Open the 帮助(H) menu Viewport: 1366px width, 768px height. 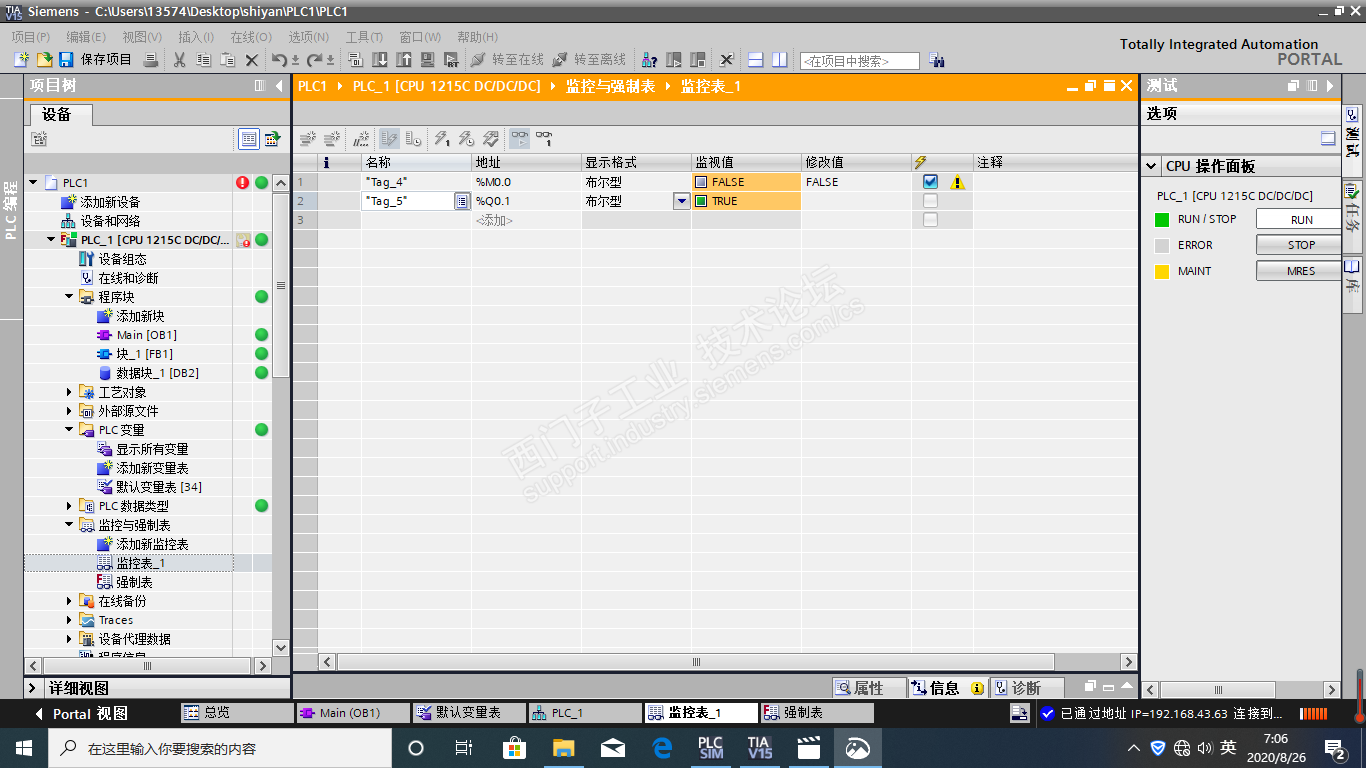click(x=477, y=37)
